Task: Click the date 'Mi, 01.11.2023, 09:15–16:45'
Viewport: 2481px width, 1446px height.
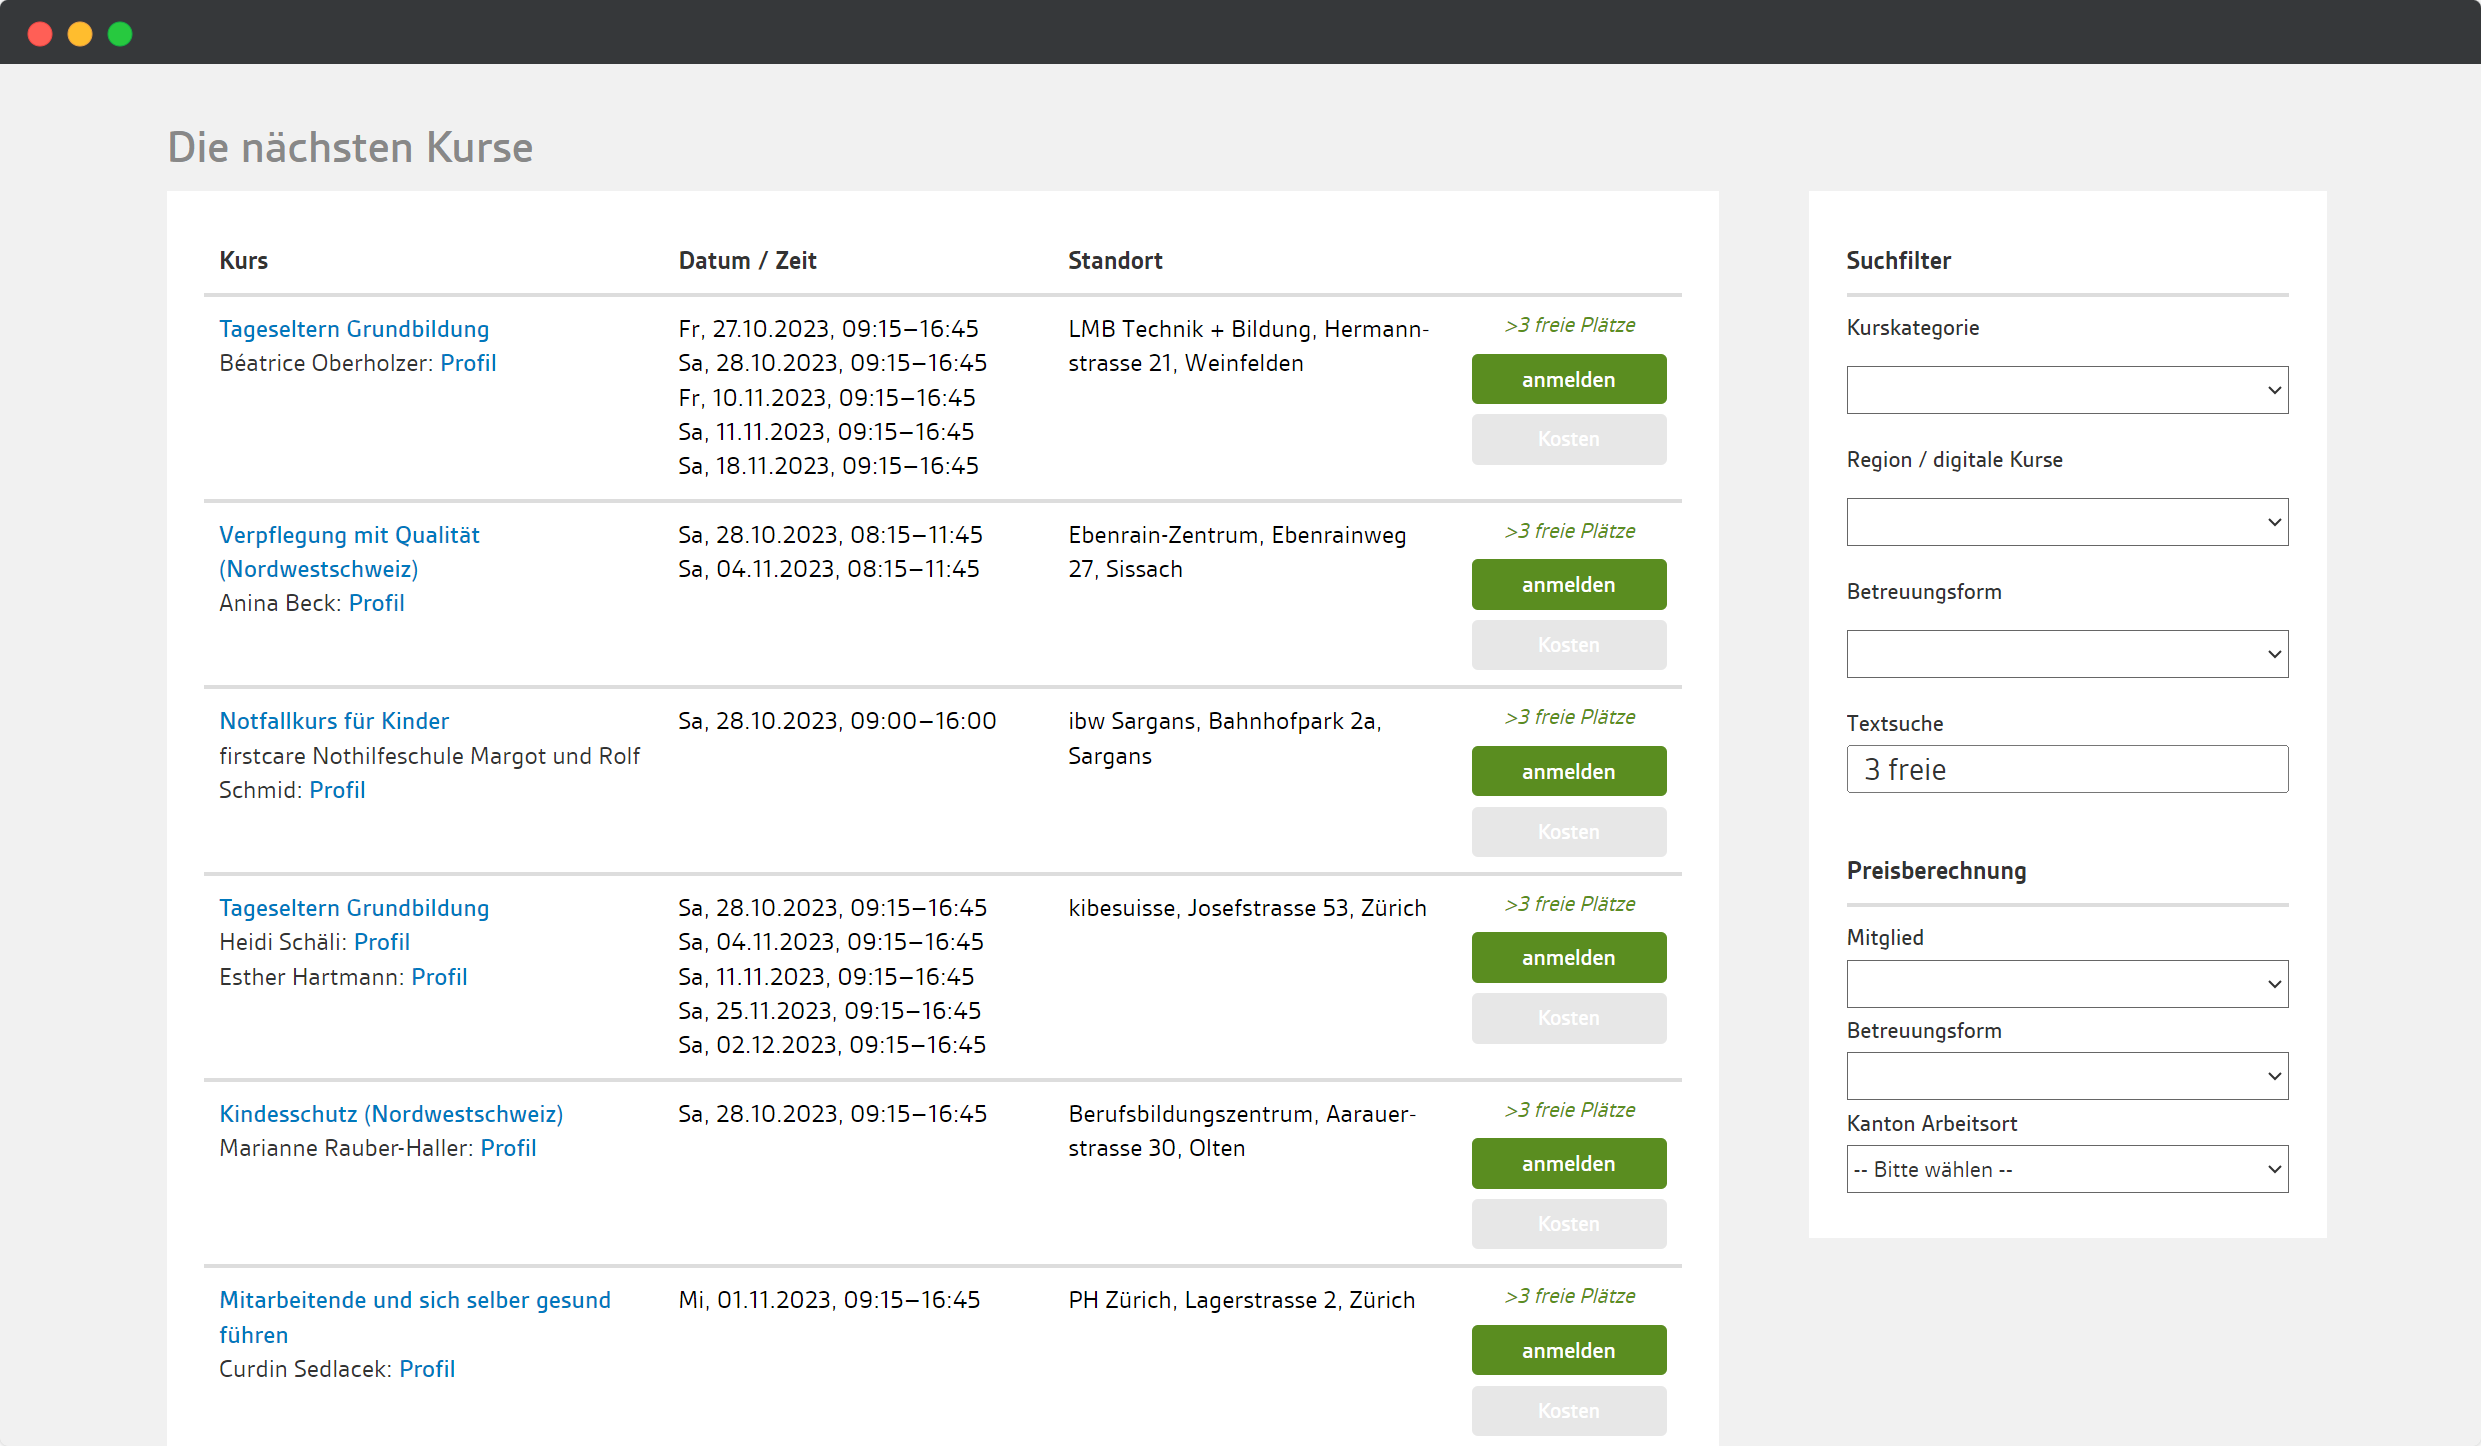Action: (829, 1300)
